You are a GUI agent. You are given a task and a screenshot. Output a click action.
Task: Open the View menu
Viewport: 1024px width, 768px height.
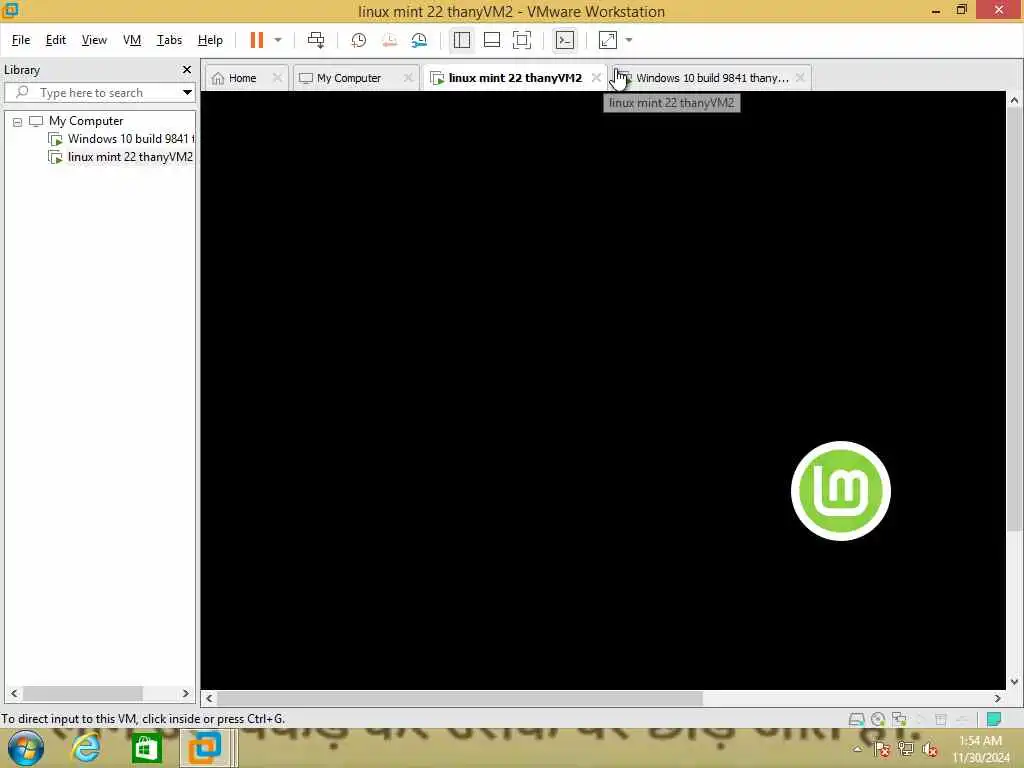94,40
